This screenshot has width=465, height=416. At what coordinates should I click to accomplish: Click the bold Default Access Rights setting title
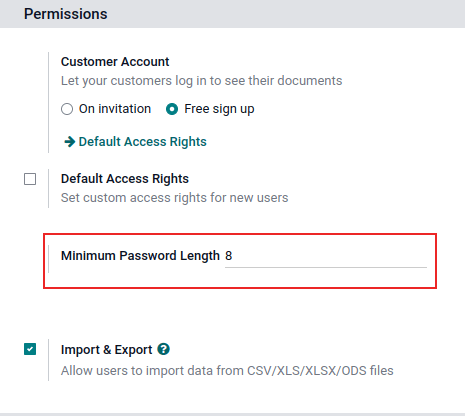(125, 179)
